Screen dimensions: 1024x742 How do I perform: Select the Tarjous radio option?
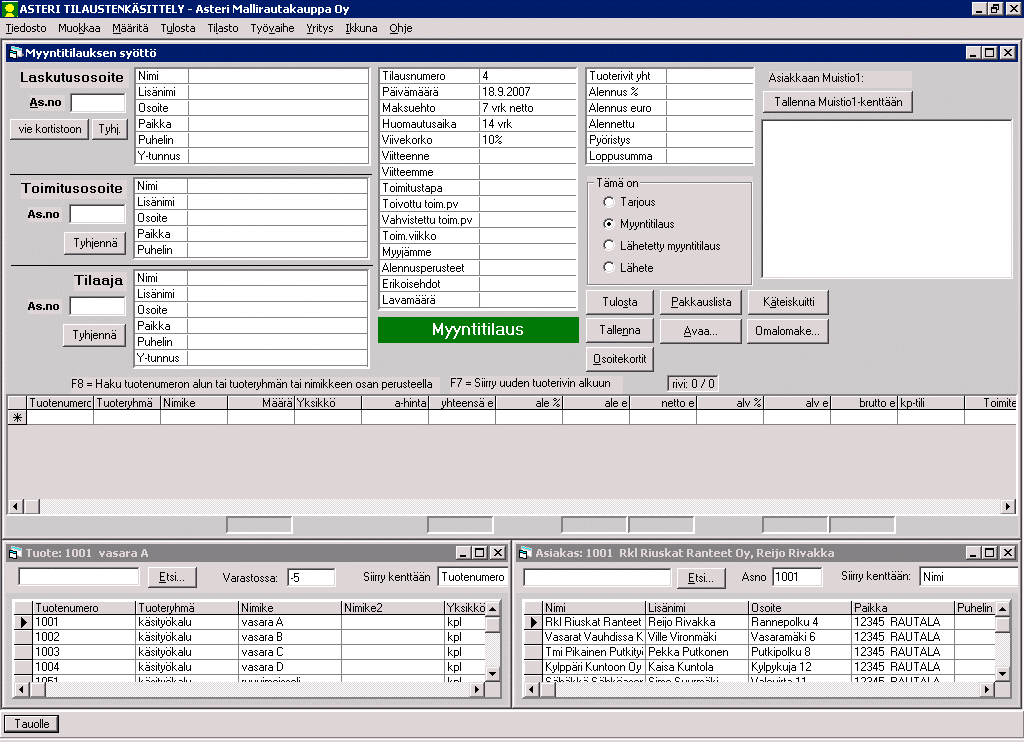609,202
